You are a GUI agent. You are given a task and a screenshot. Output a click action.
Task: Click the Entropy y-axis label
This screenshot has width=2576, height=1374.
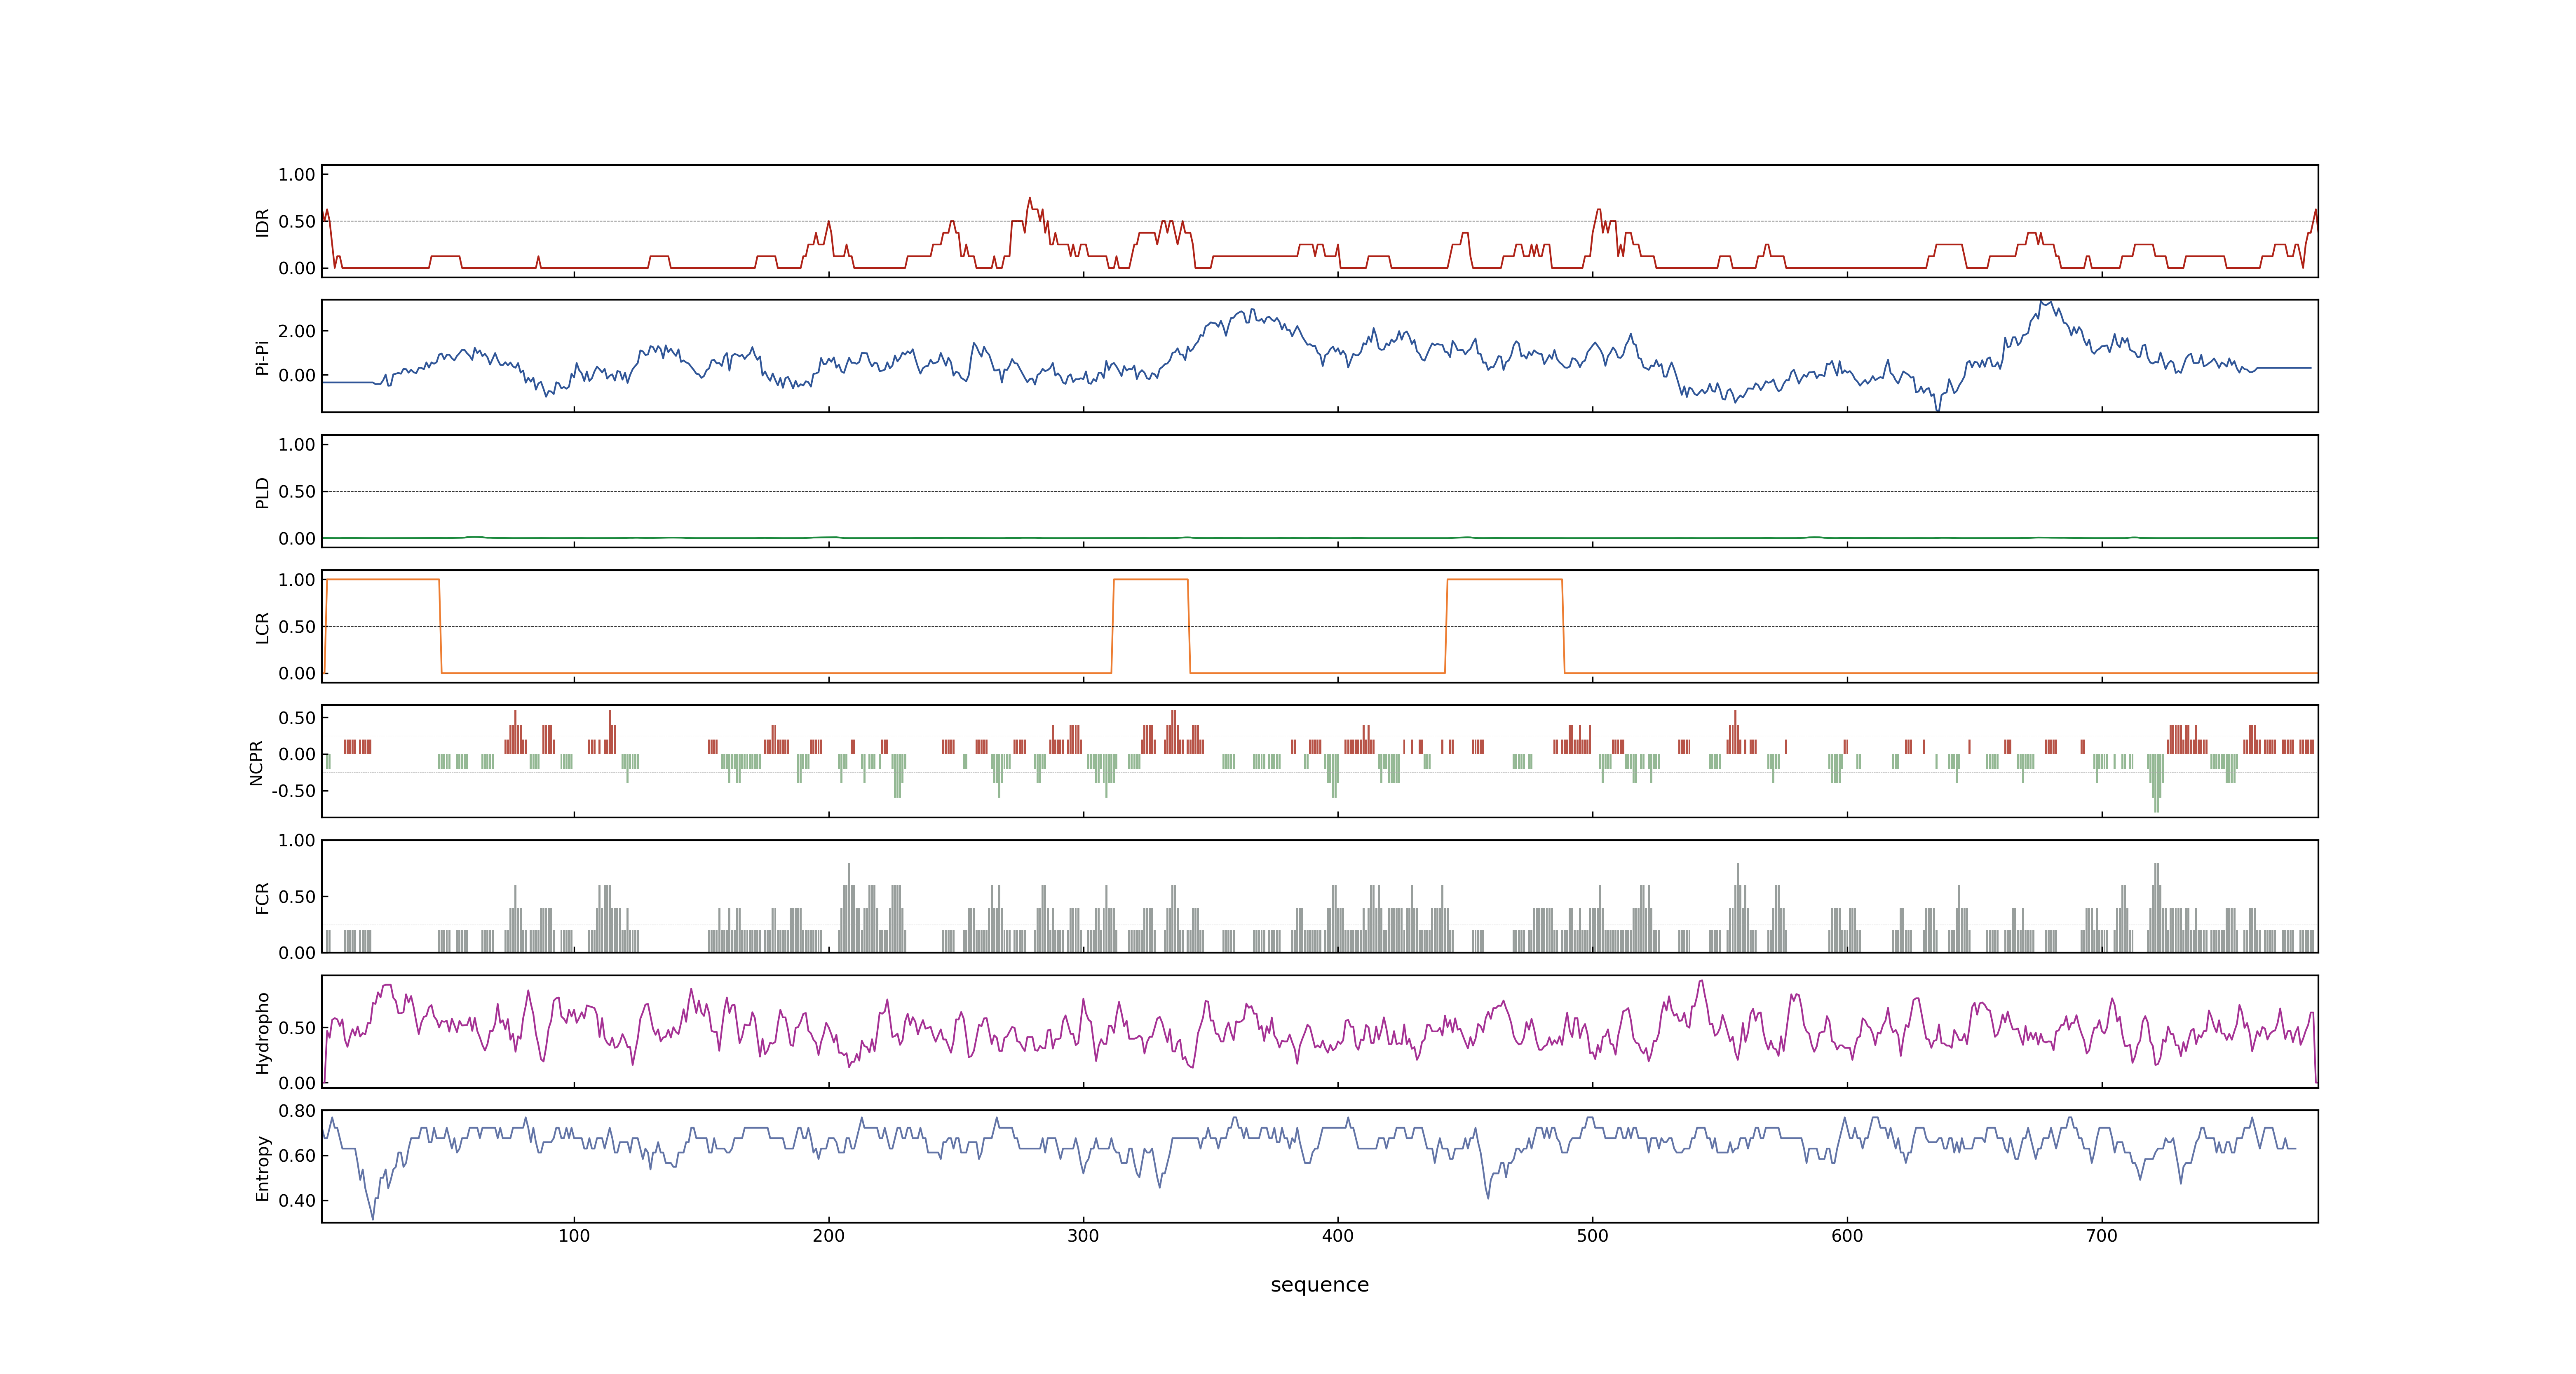[262, 1168]
